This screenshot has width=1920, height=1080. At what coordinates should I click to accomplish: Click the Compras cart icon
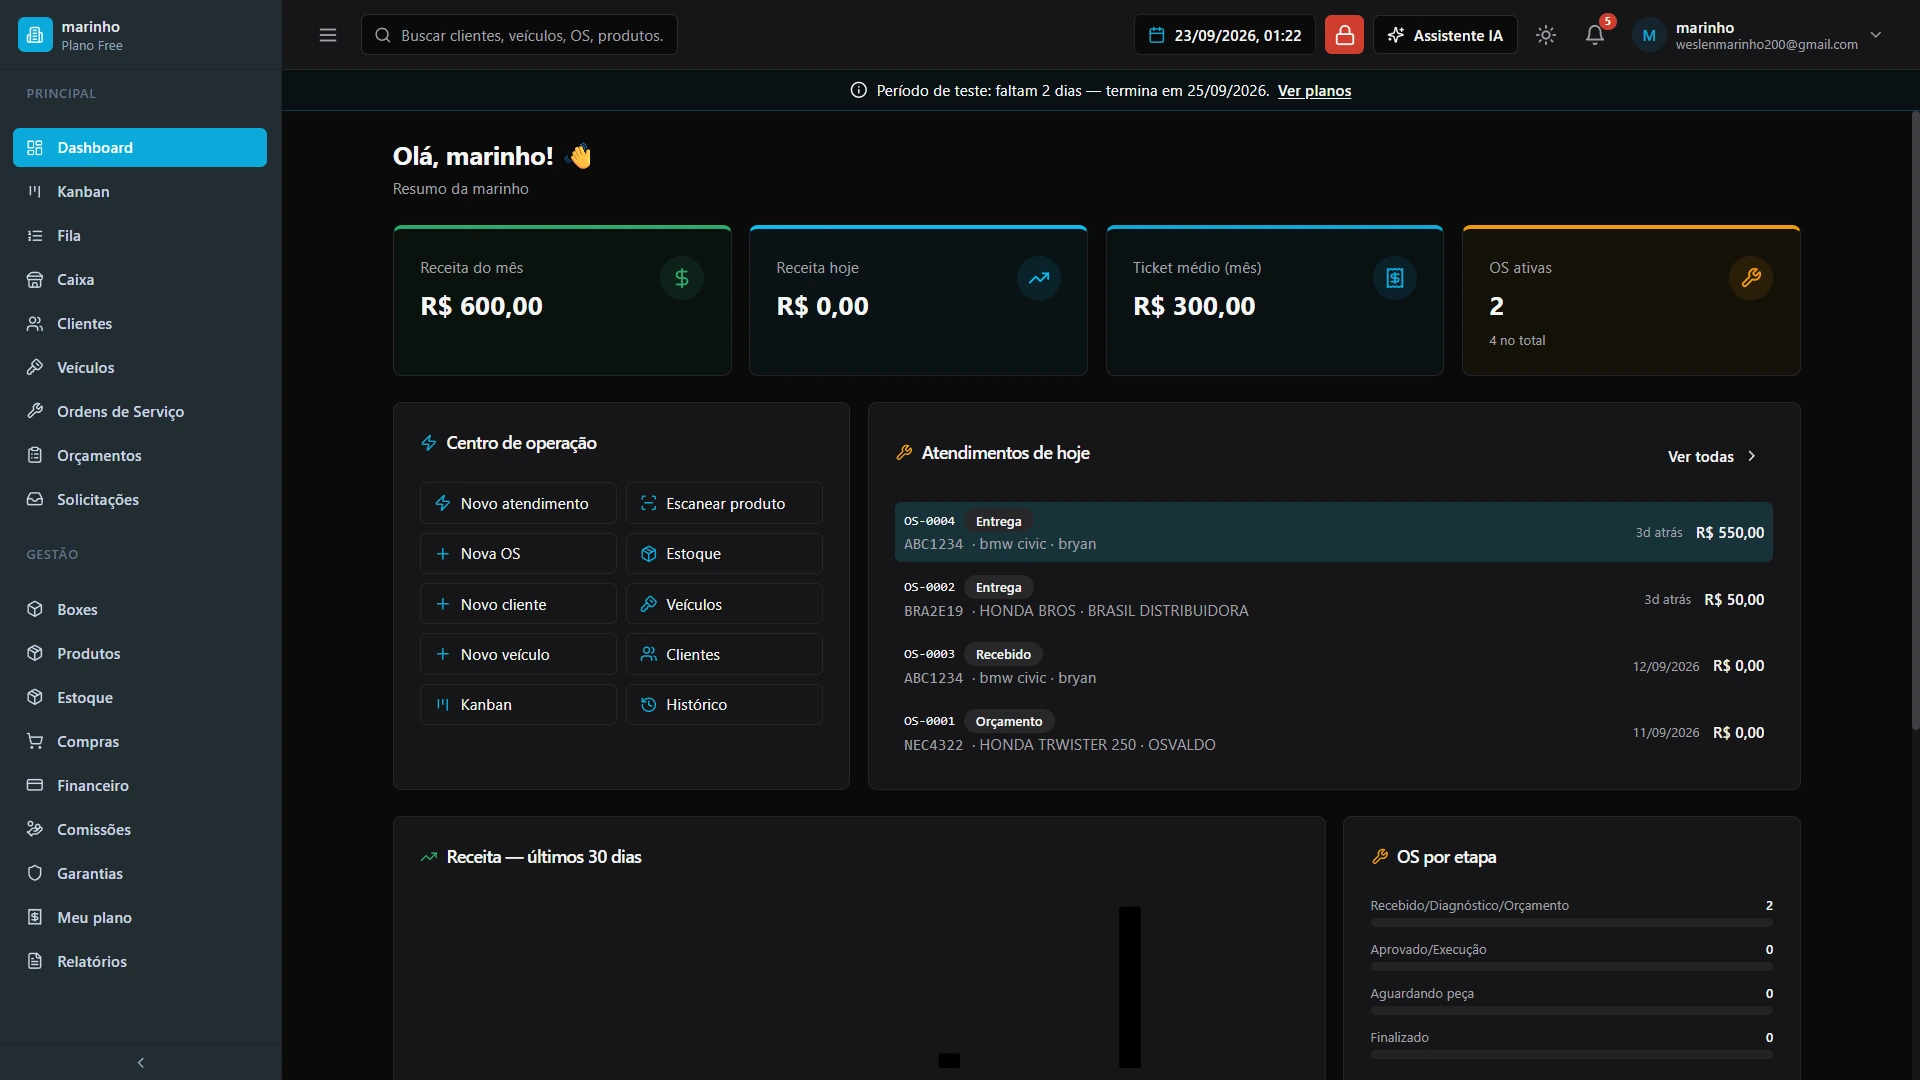point(35,741)
